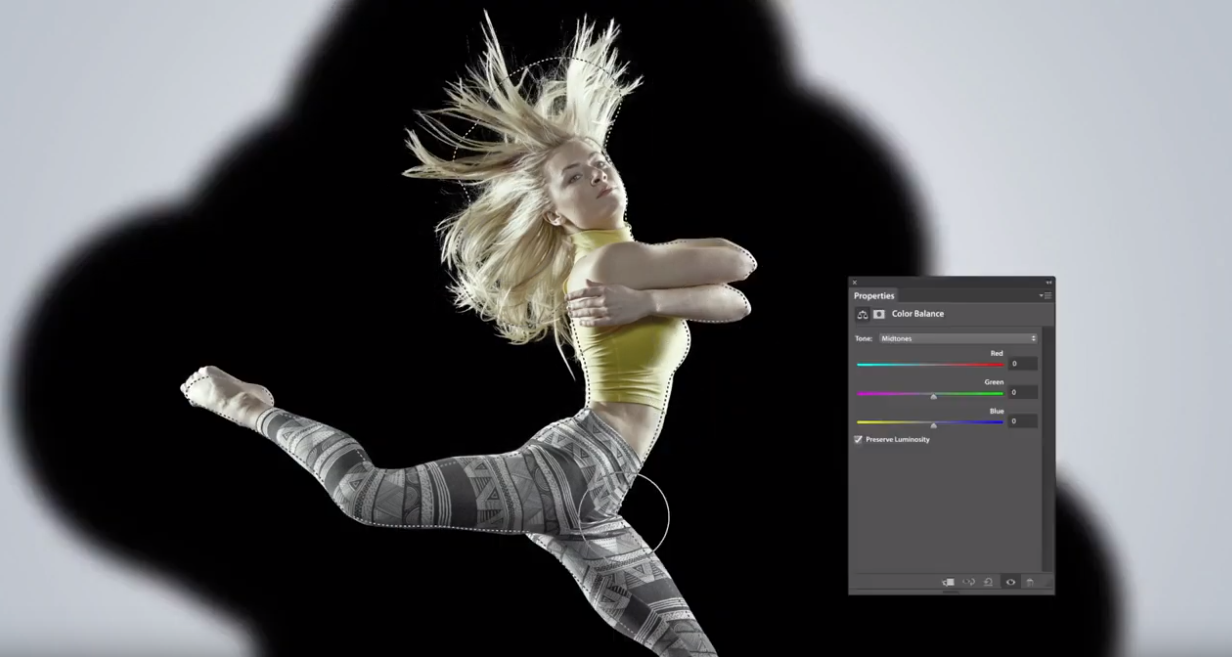The height and width of the screenshot is (657, 1232).
Task: Click the 'Red' slider label
Action: (997, 353)
